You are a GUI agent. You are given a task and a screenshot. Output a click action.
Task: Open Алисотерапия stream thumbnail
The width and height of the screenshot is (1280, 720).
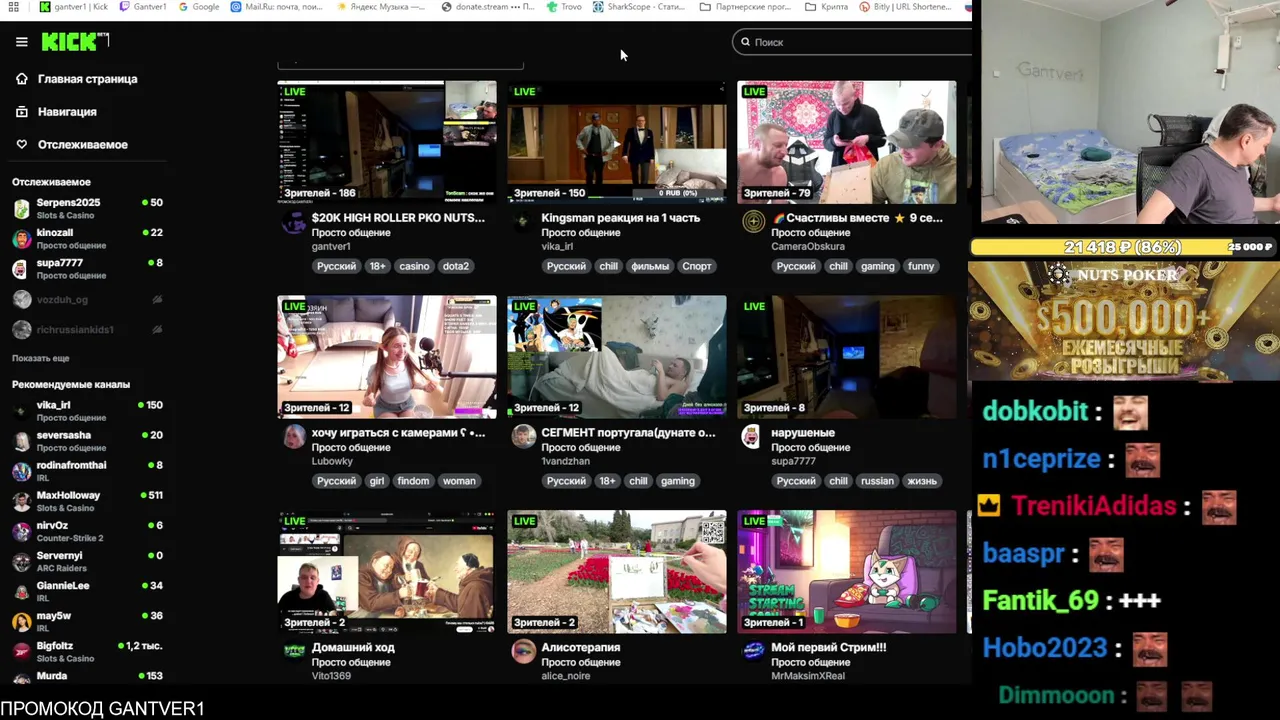(617, 572)
